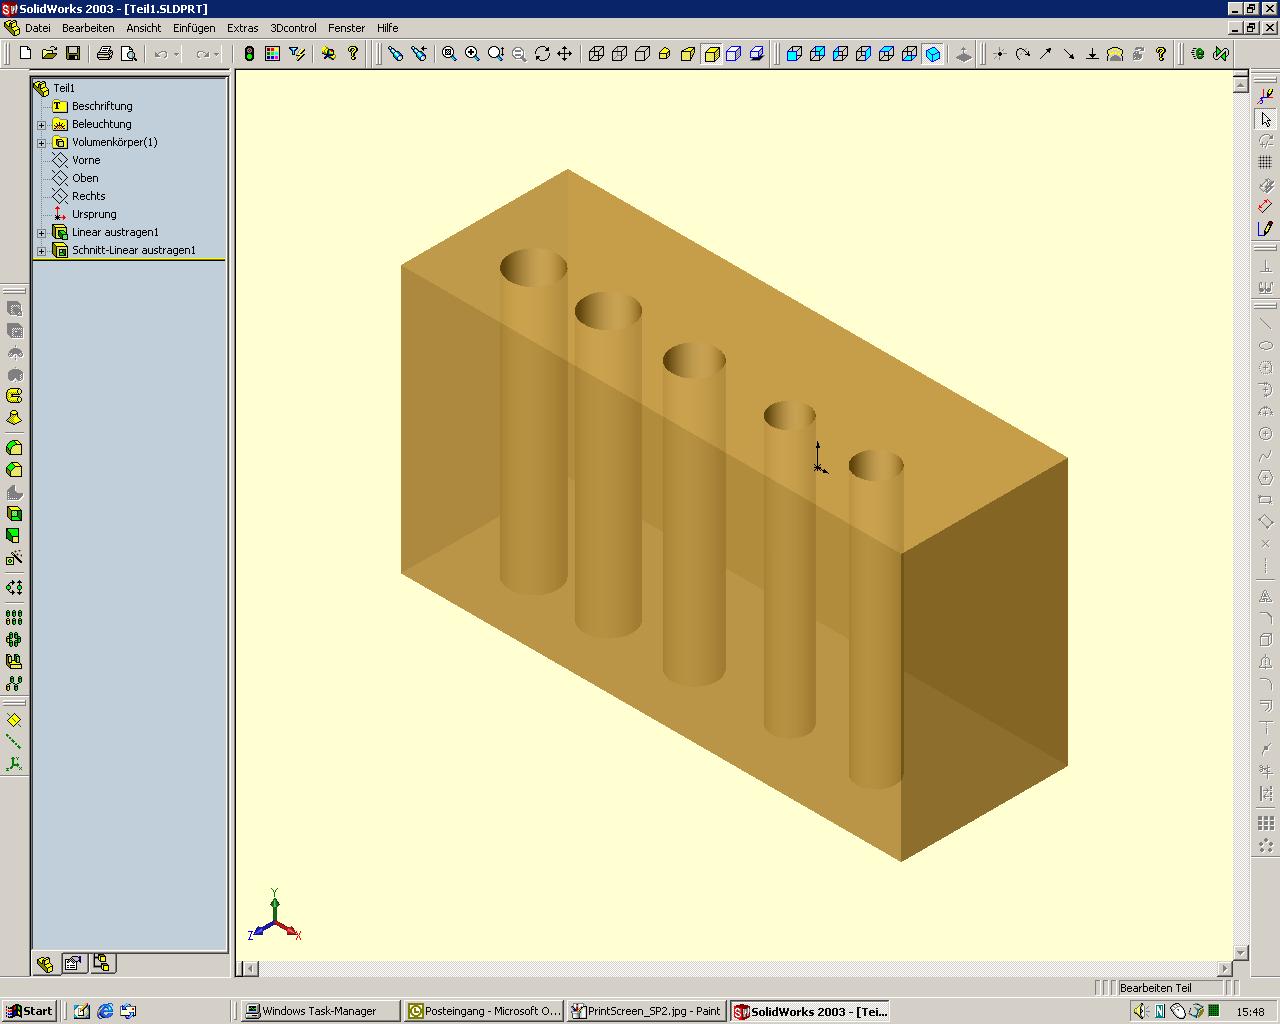Select the Oben plane in tree
Screen dimensions: 1280x1024
tap(85, 178)
